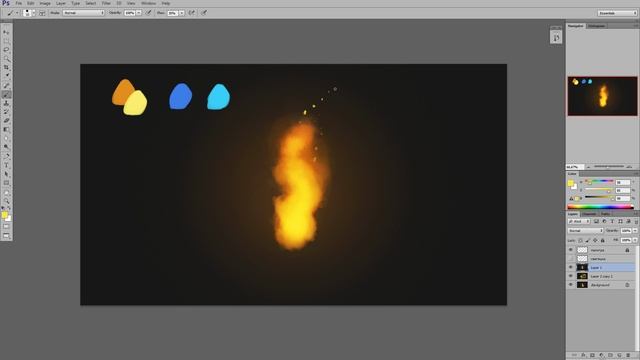Click Add layer style fx icon
The height and width of the screenshot is (360, 640).
[x=584, y=356]
